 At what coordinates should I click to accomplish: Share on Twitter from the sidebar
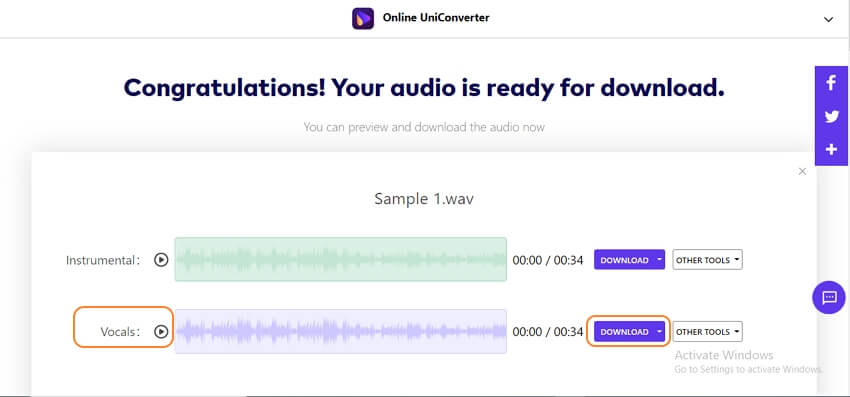[x=831, y=116]
